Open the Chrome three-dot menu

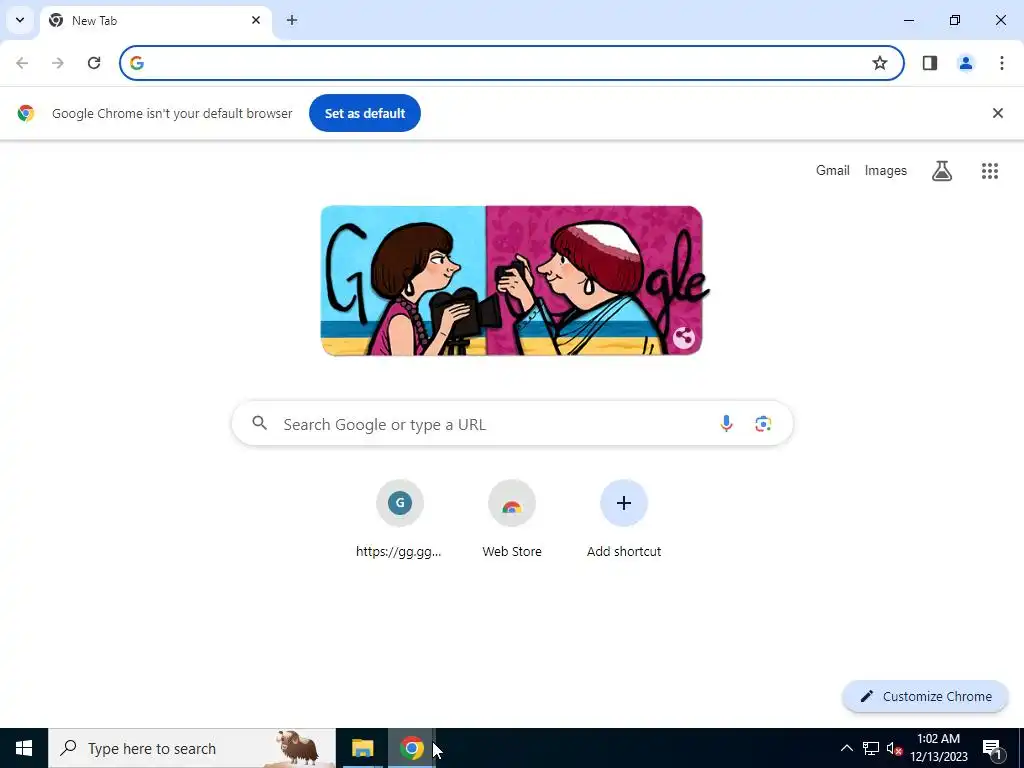click(x=1002, y=63)
